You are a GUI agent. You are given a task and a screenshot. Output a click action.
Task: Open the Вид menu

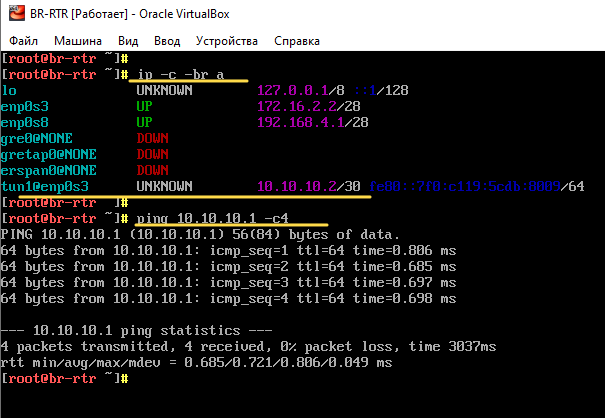128,41
